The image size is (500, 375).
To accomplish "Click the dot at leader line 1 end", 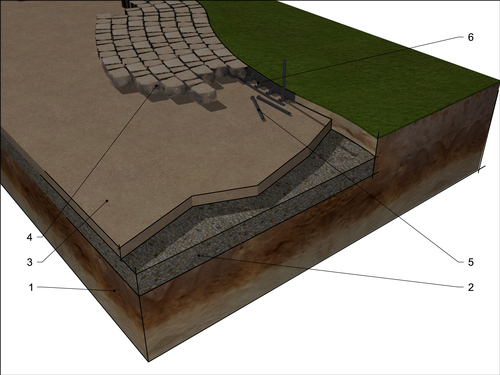I will [115, 291].
